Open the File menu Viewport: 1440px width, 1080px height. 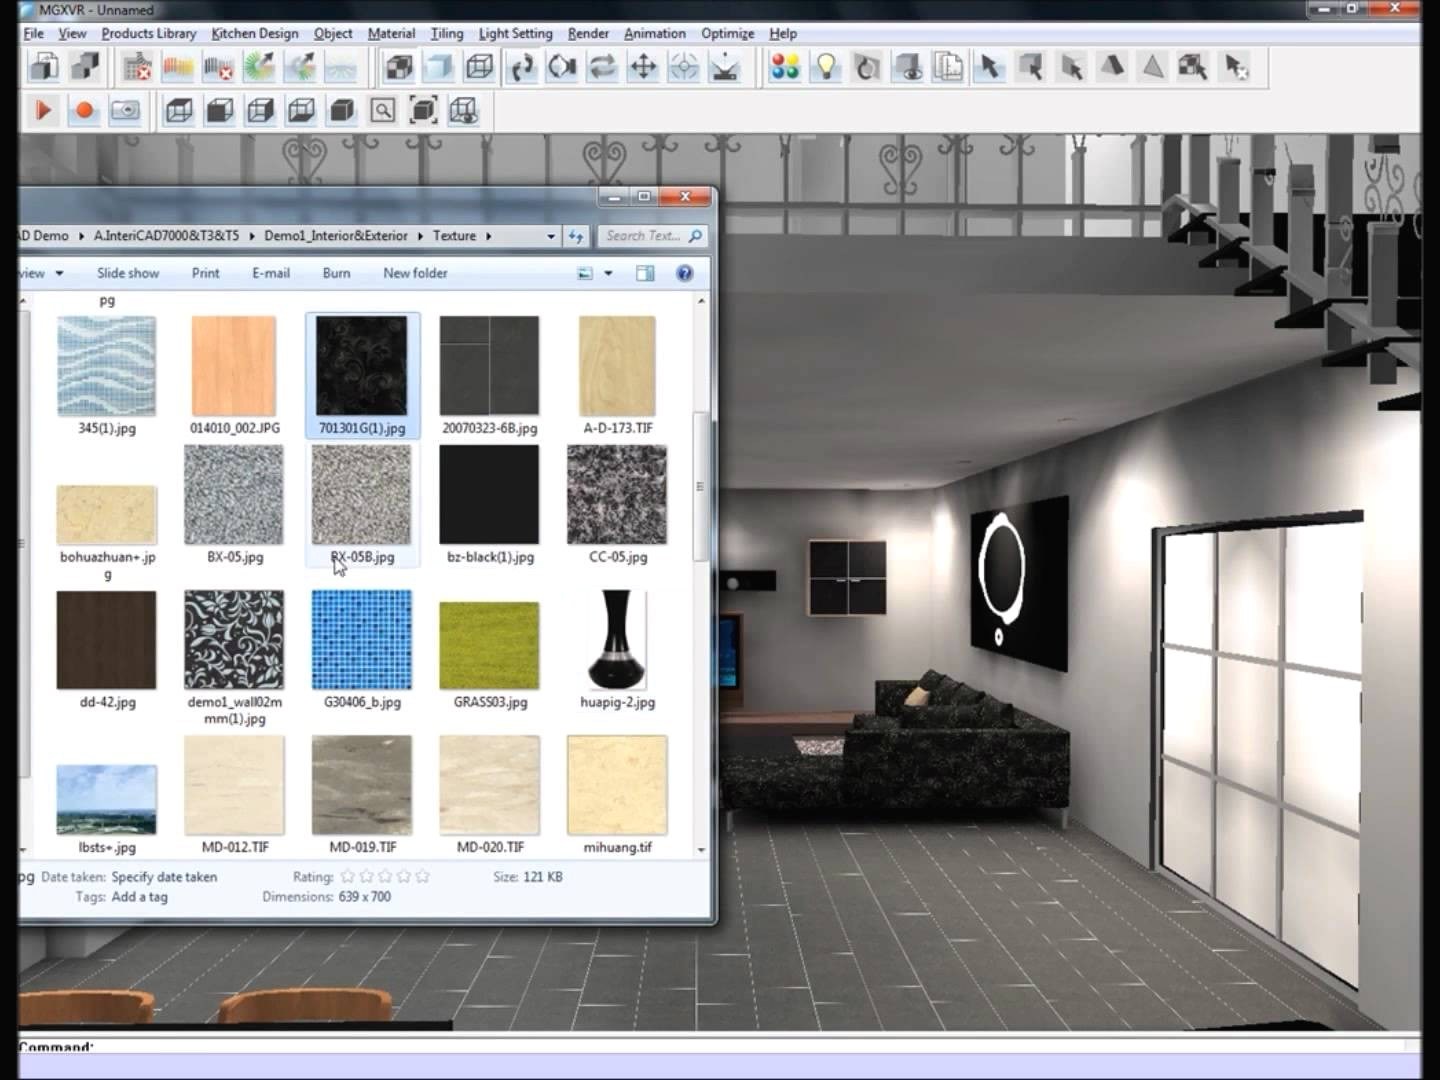pos(33,33)
